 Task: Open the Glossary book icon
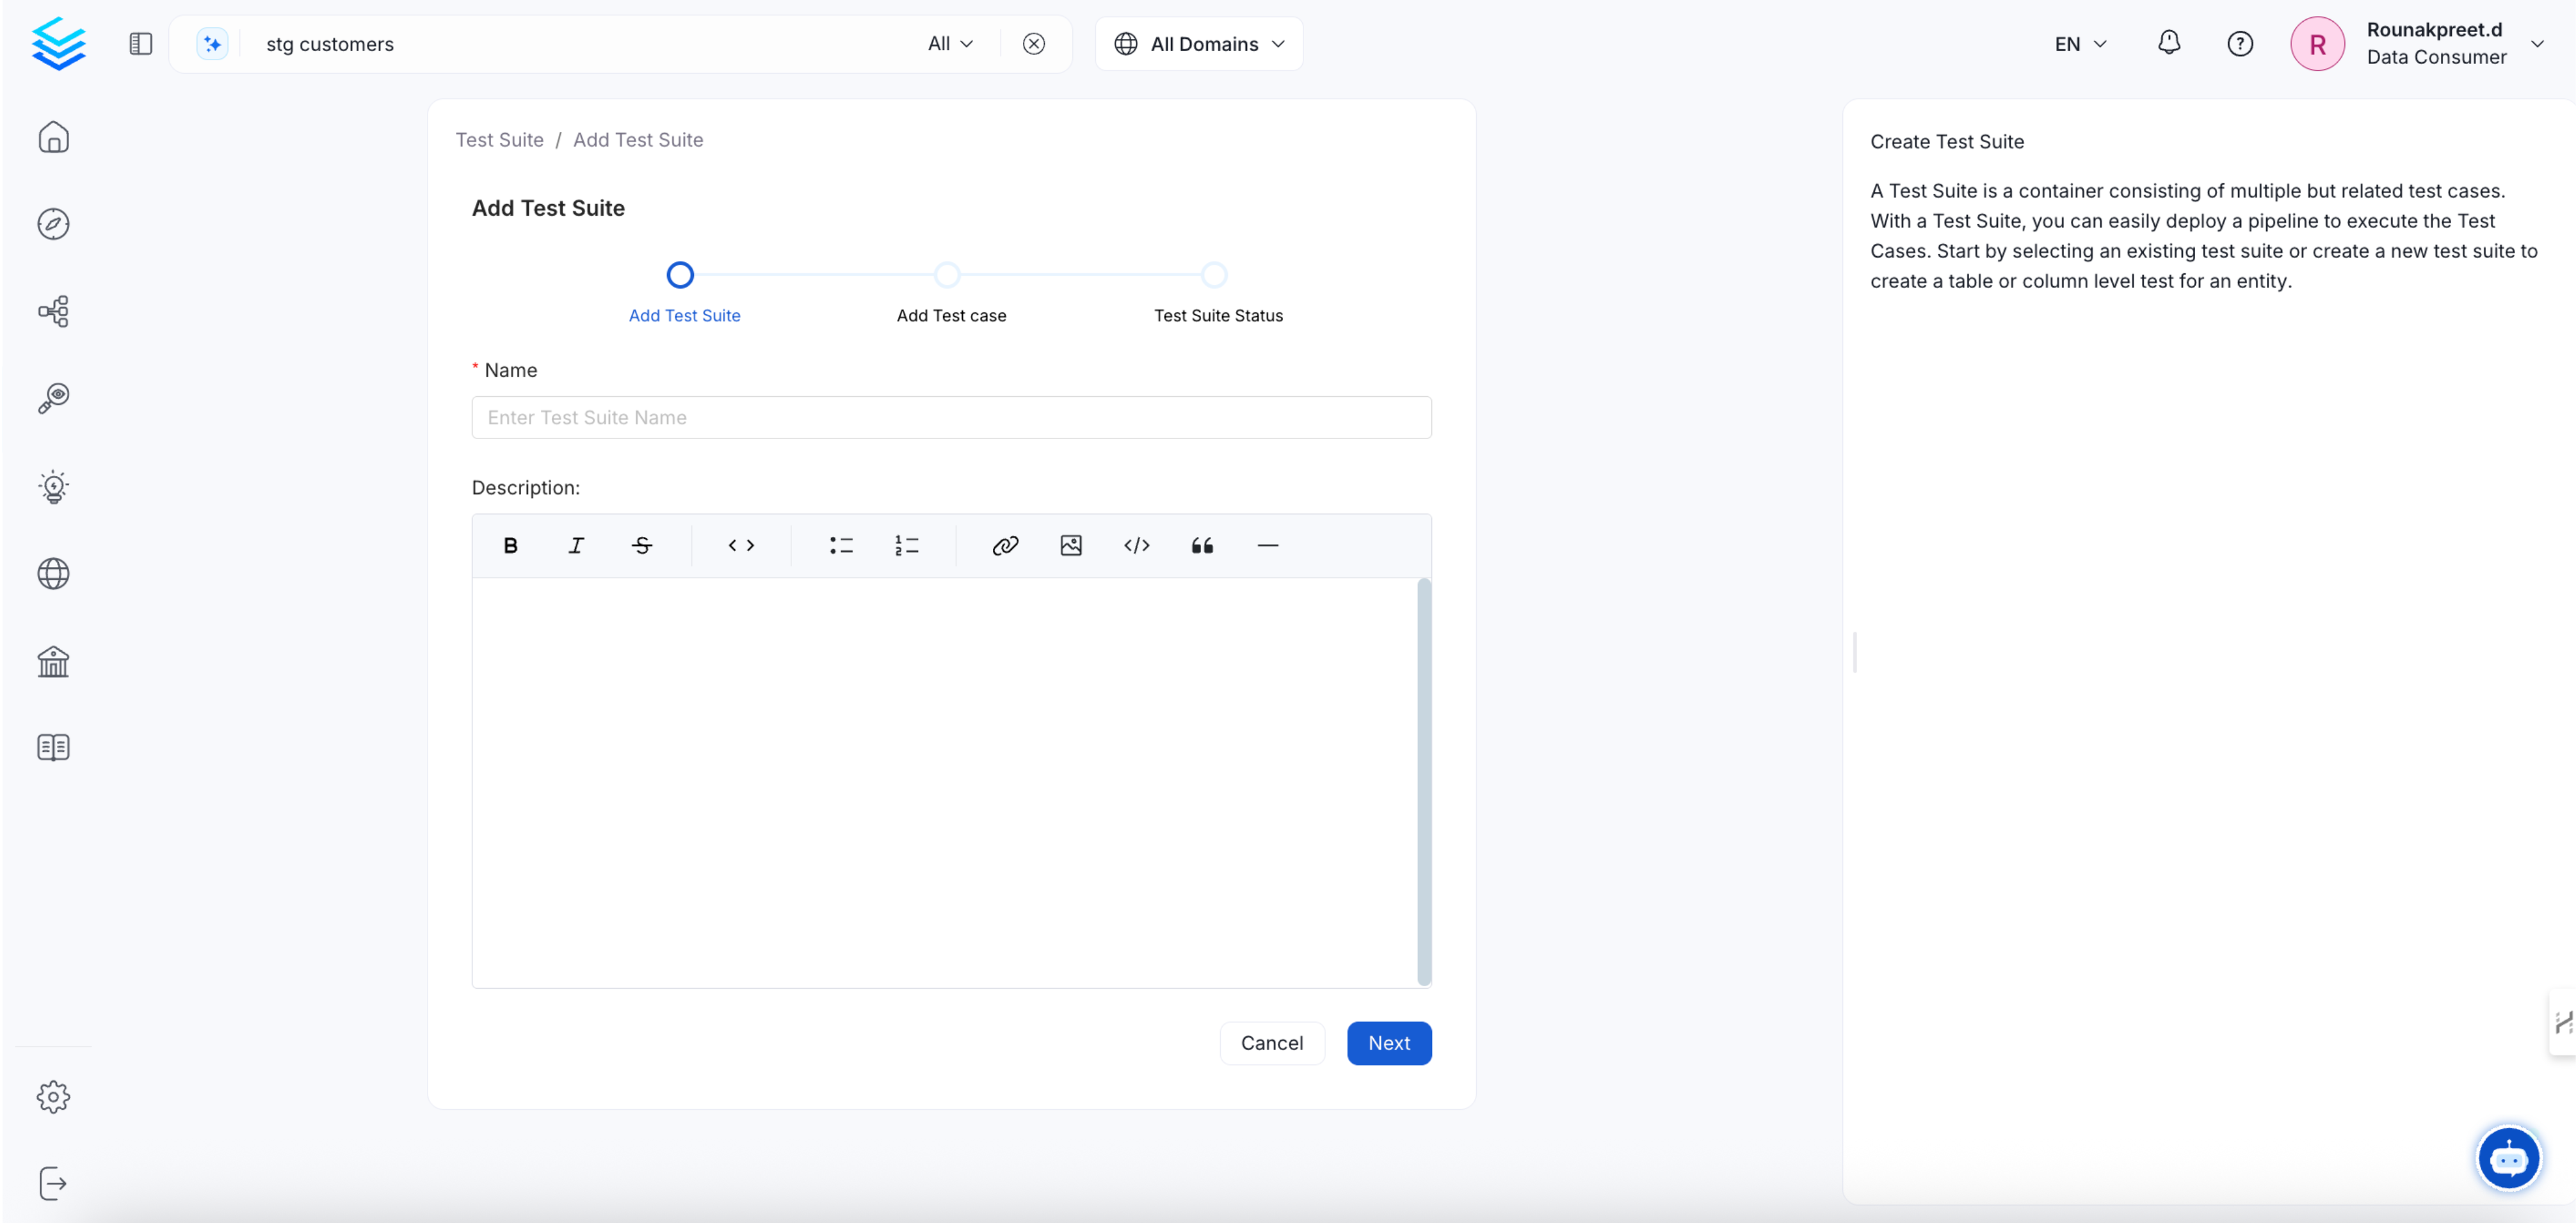[53, 747]
